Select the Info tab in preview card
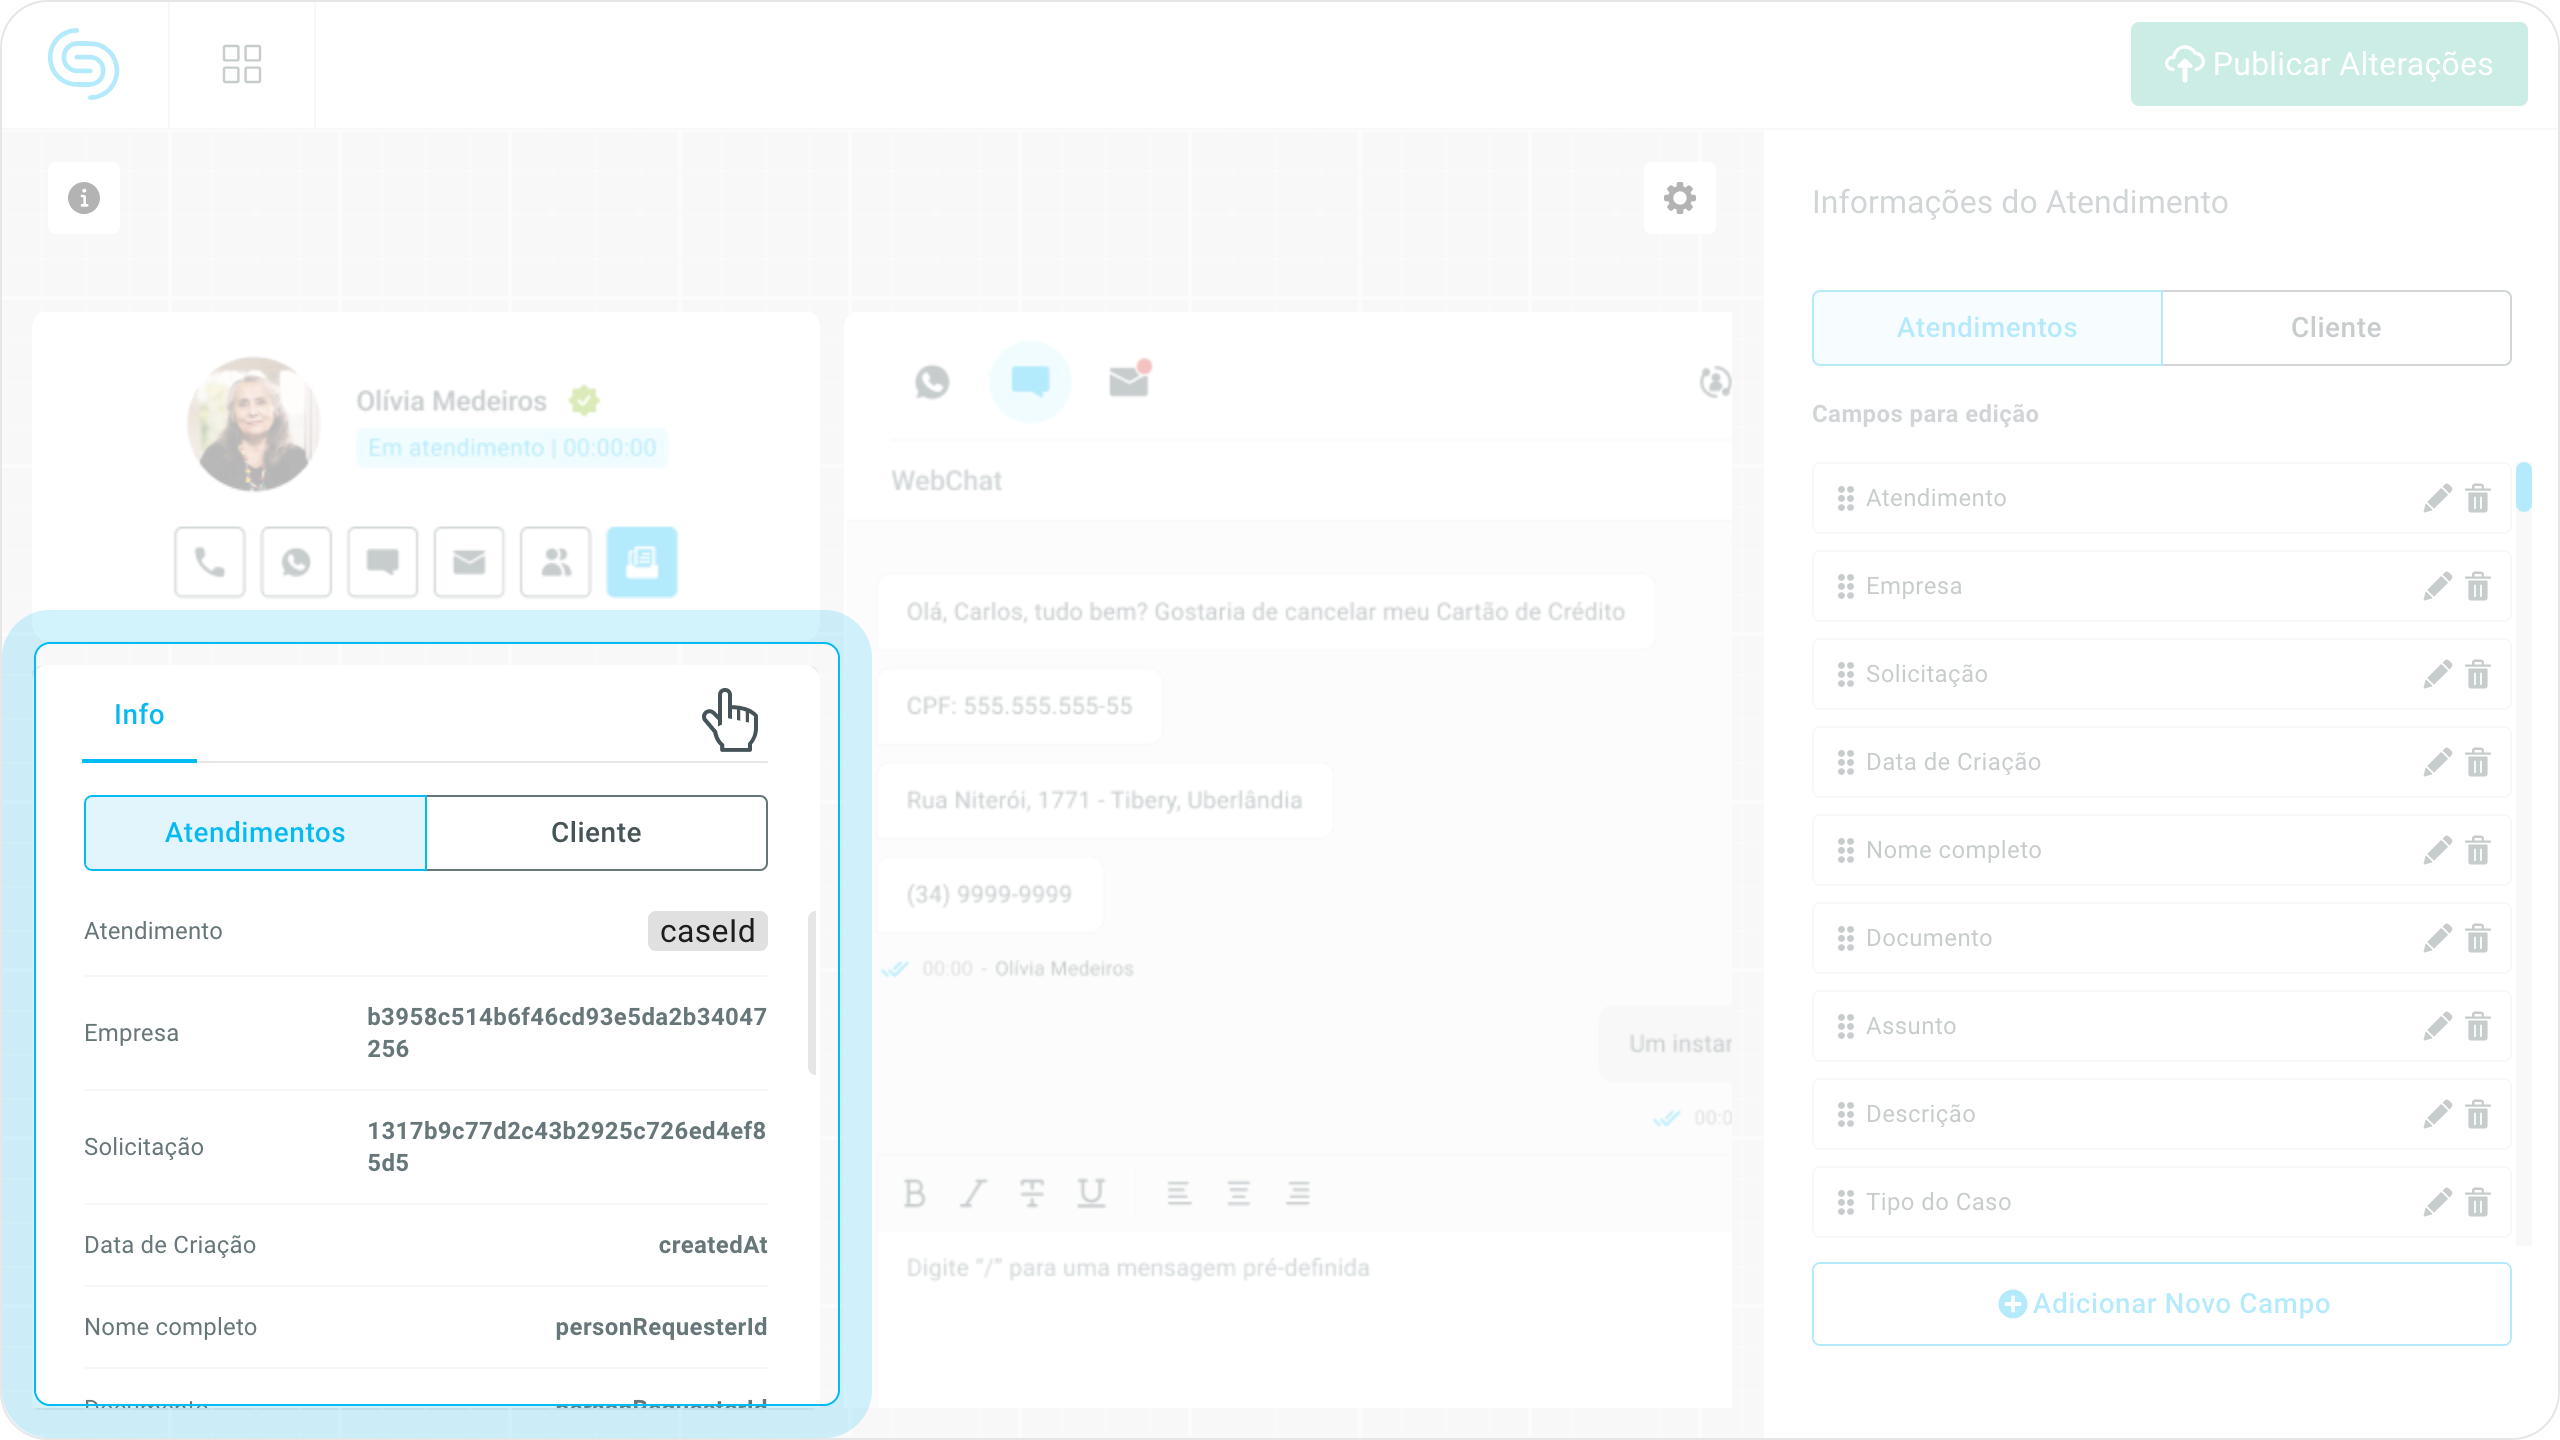 click(139, 715)
